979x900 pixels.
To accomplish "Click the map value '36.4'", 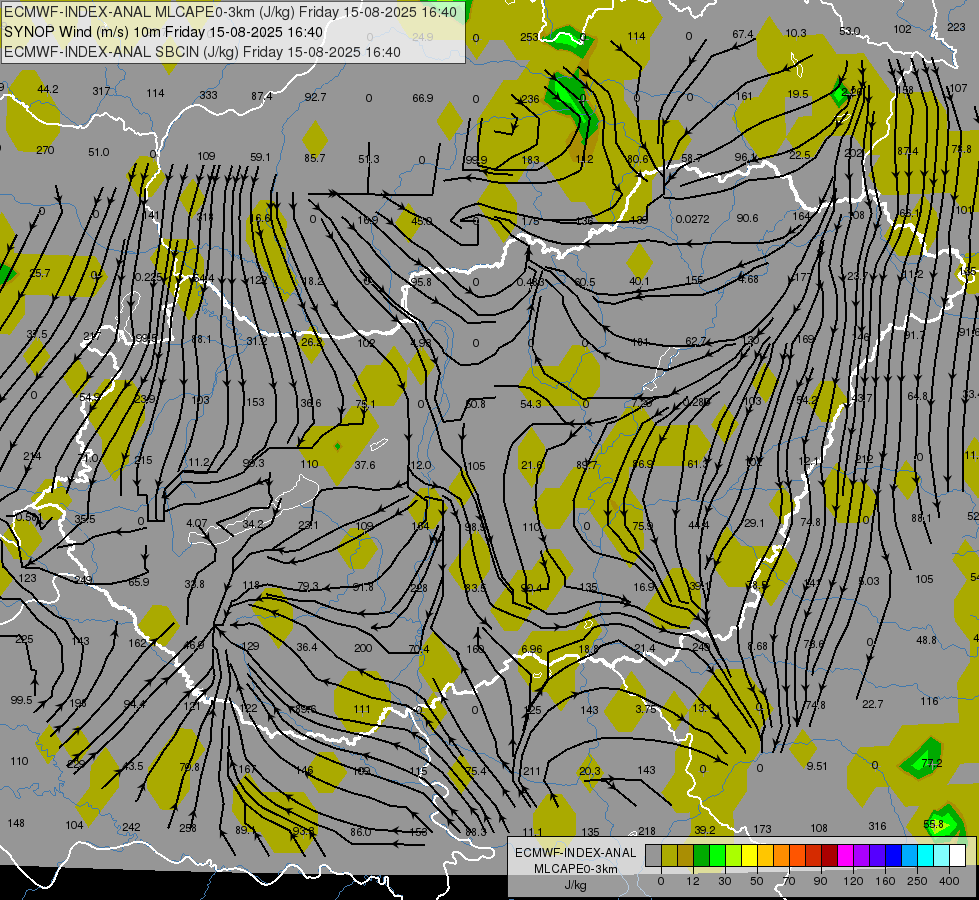I will 307,647.
